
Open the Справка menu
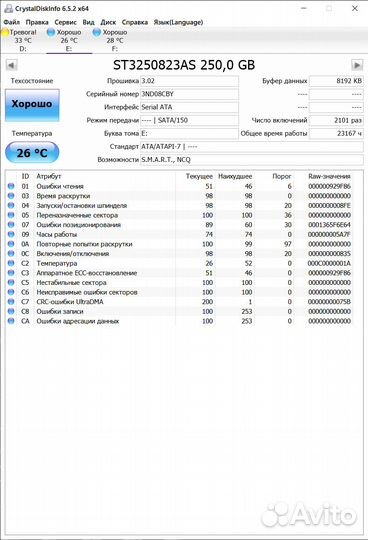[x=135, y=22]
